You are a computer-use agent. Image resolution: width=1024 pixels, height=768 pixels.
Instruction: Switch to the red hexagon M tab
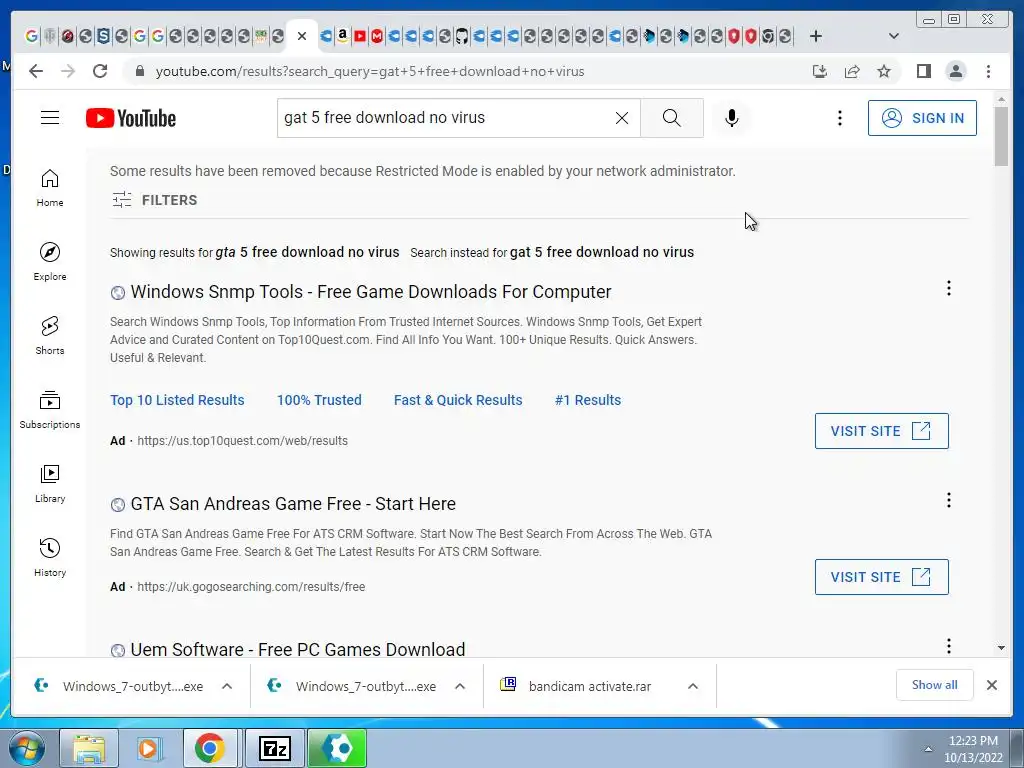[x=377, y=36]
